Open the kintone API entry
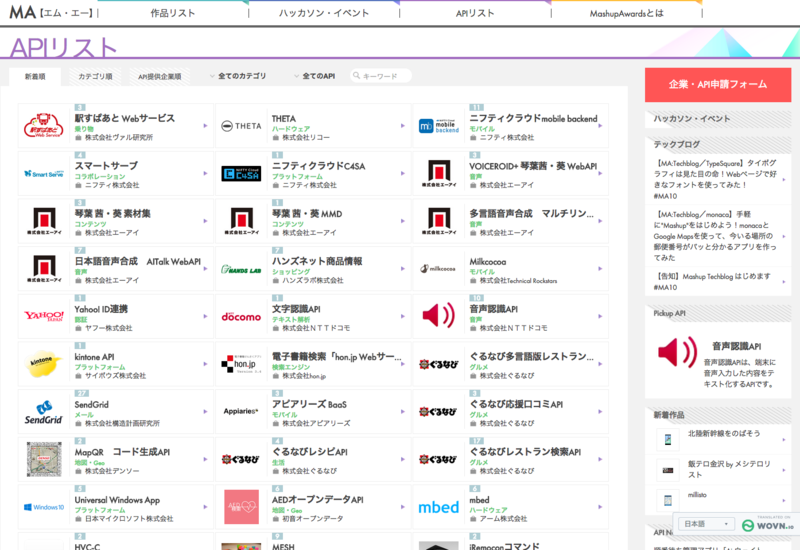Viewport: 800px width, 550px height. (94, 357)
